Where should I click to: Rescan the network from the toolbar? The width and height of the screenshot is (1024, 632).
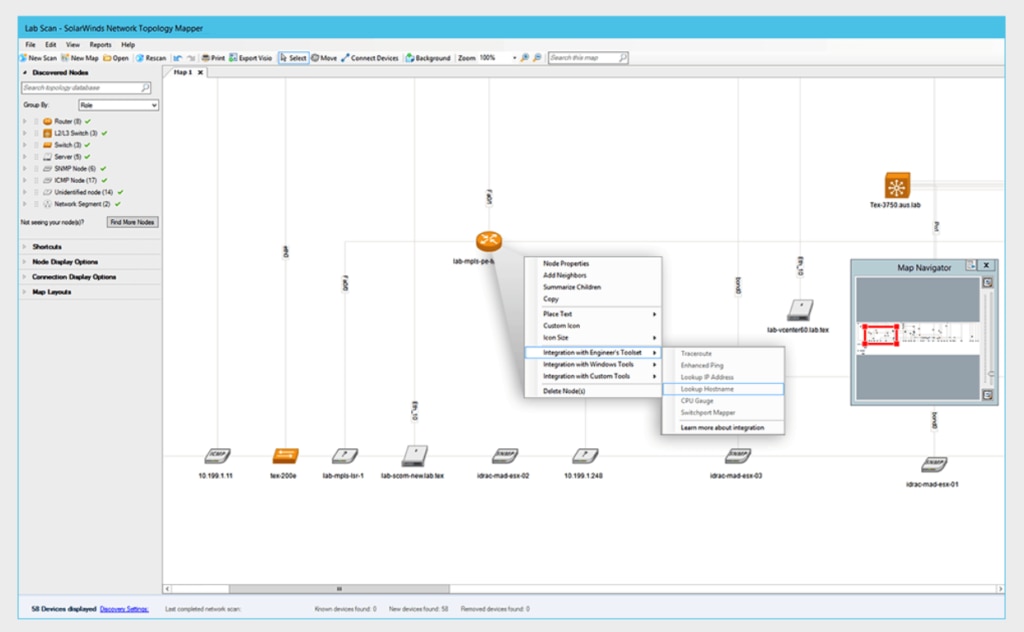[151, 58]
